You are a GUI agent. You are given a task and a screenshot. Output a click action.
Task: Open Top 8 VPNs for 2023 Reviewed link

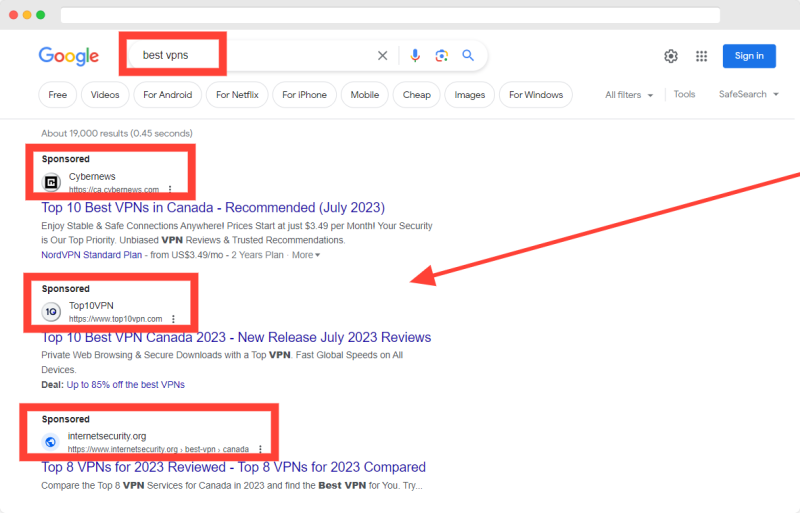point(233,467)
